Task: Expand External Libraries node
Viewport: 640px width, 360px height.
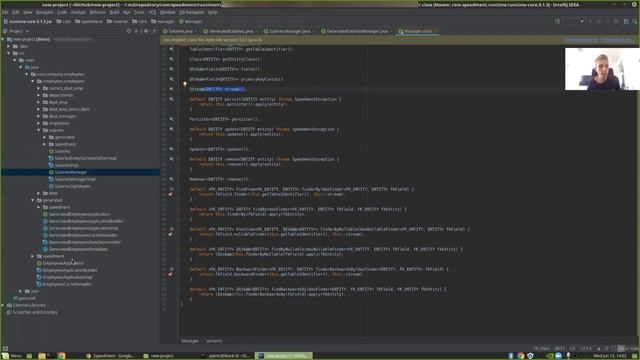Action: [x=3, y=305]
